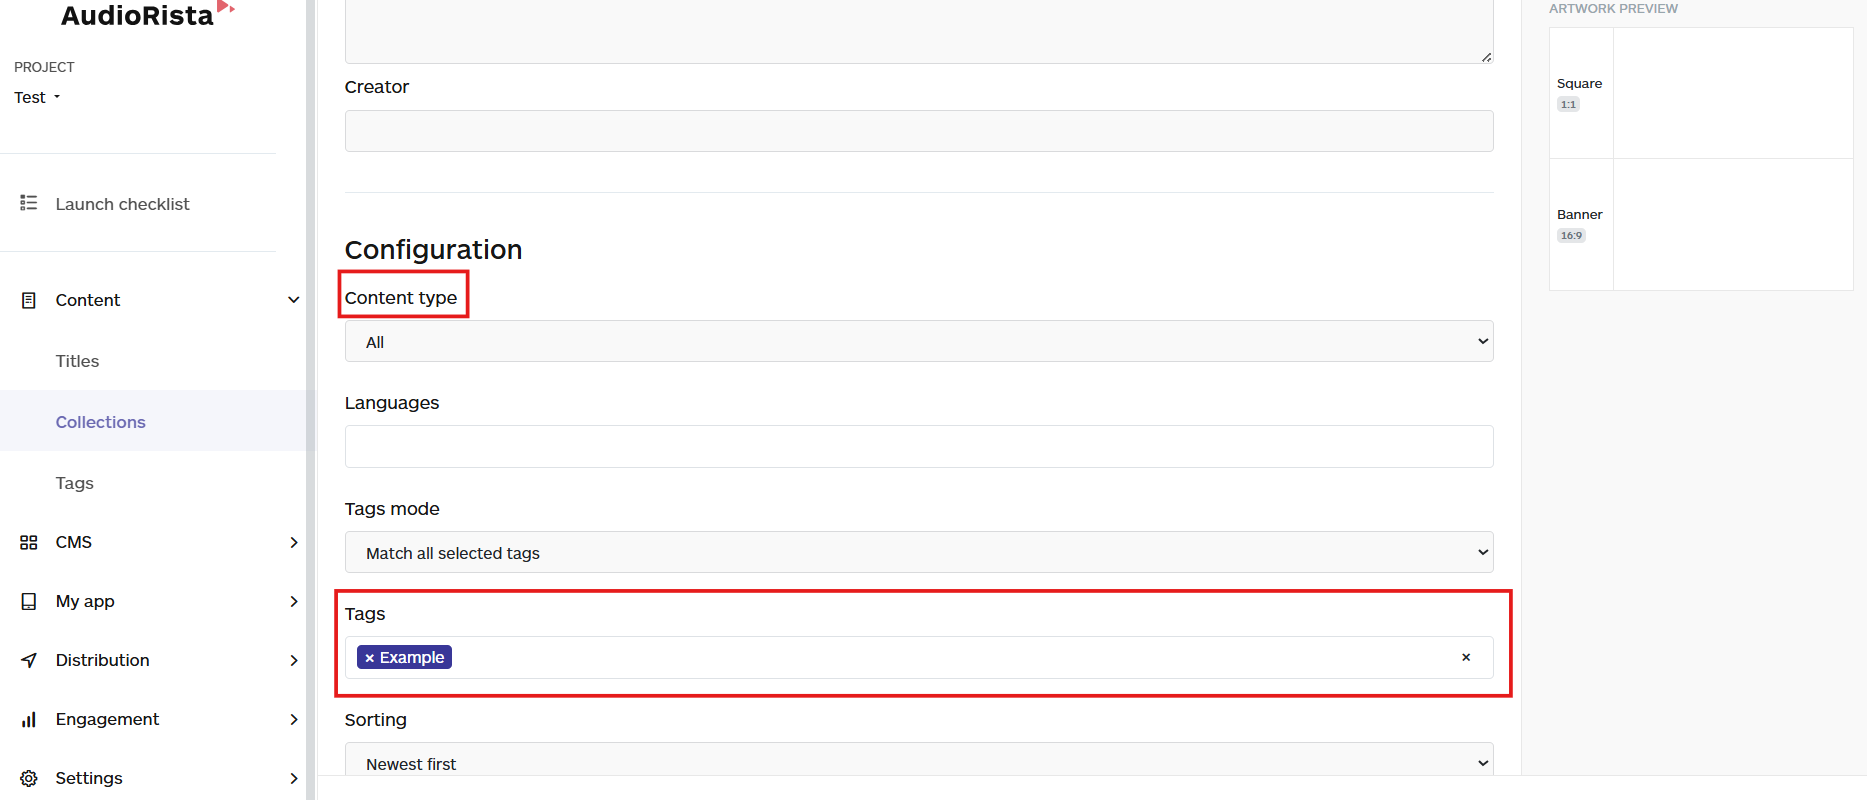Open the Engagement analytics icon
This screenshot has width=1867, height=800.
(28, 719)
